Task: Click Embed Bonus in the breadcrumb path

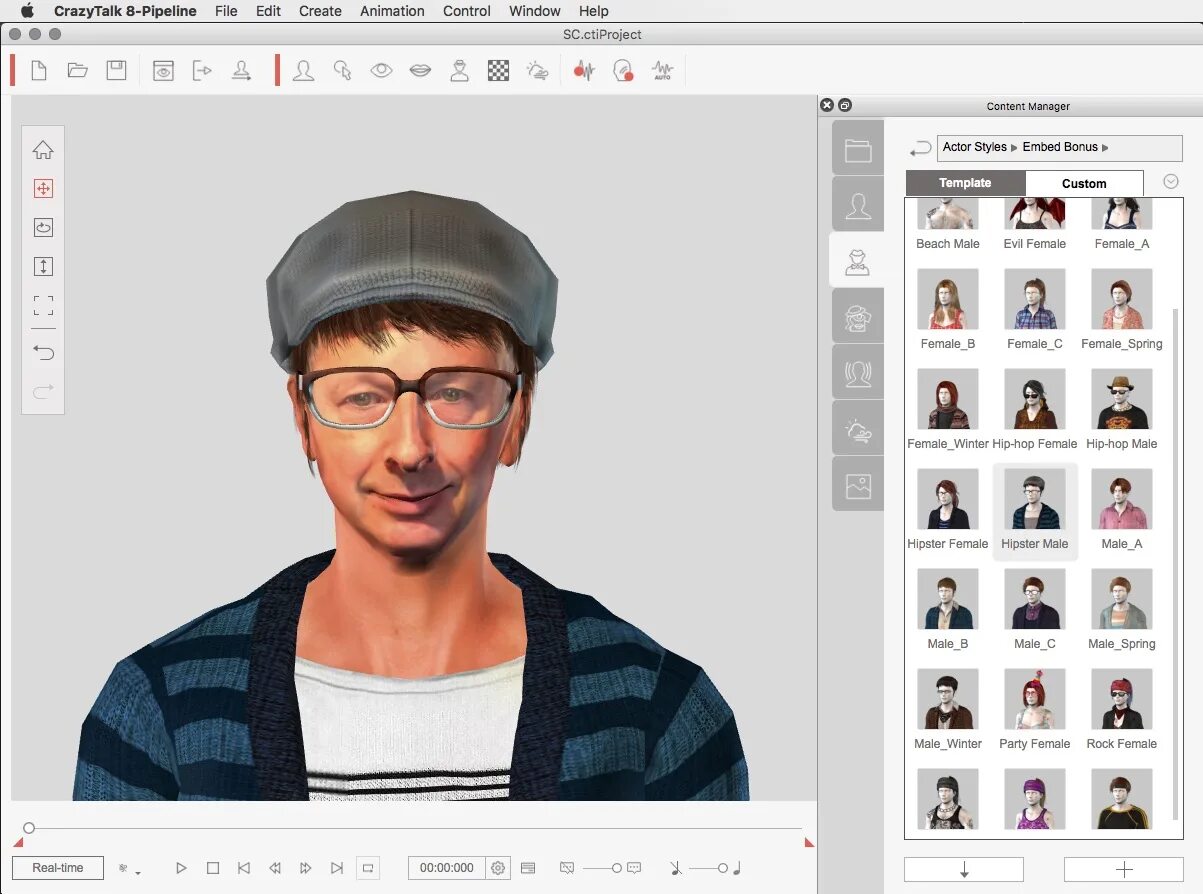Action: click(1060, 147)
